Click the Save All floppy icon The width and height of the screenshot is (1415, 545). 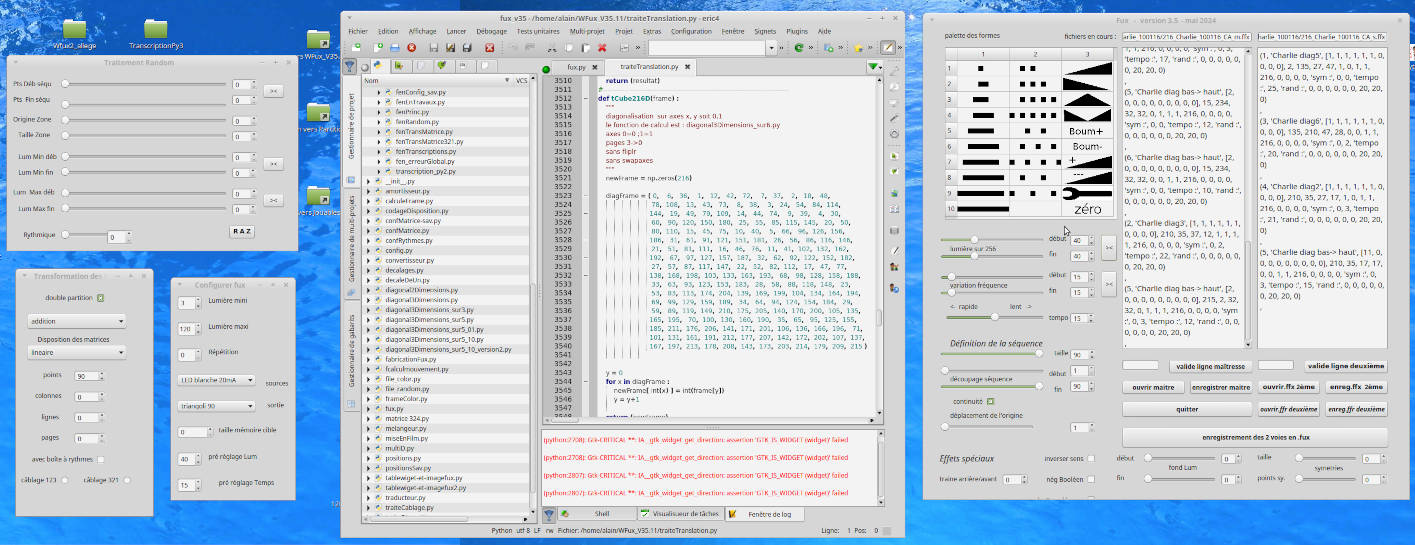click(467, 47)
